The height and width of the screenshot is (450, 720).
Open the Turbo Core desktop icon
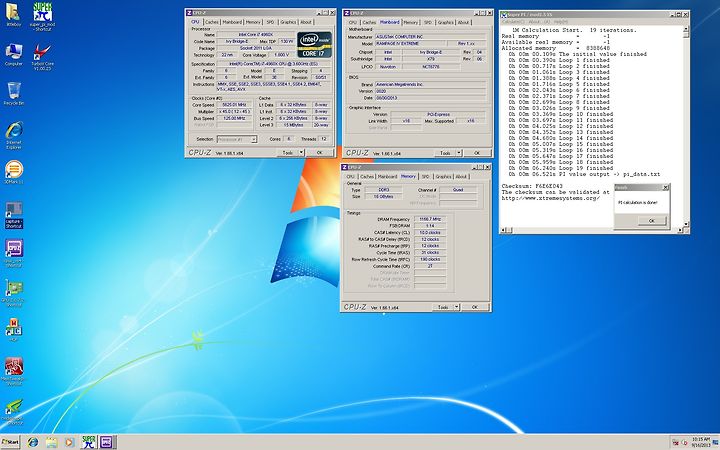43,57
